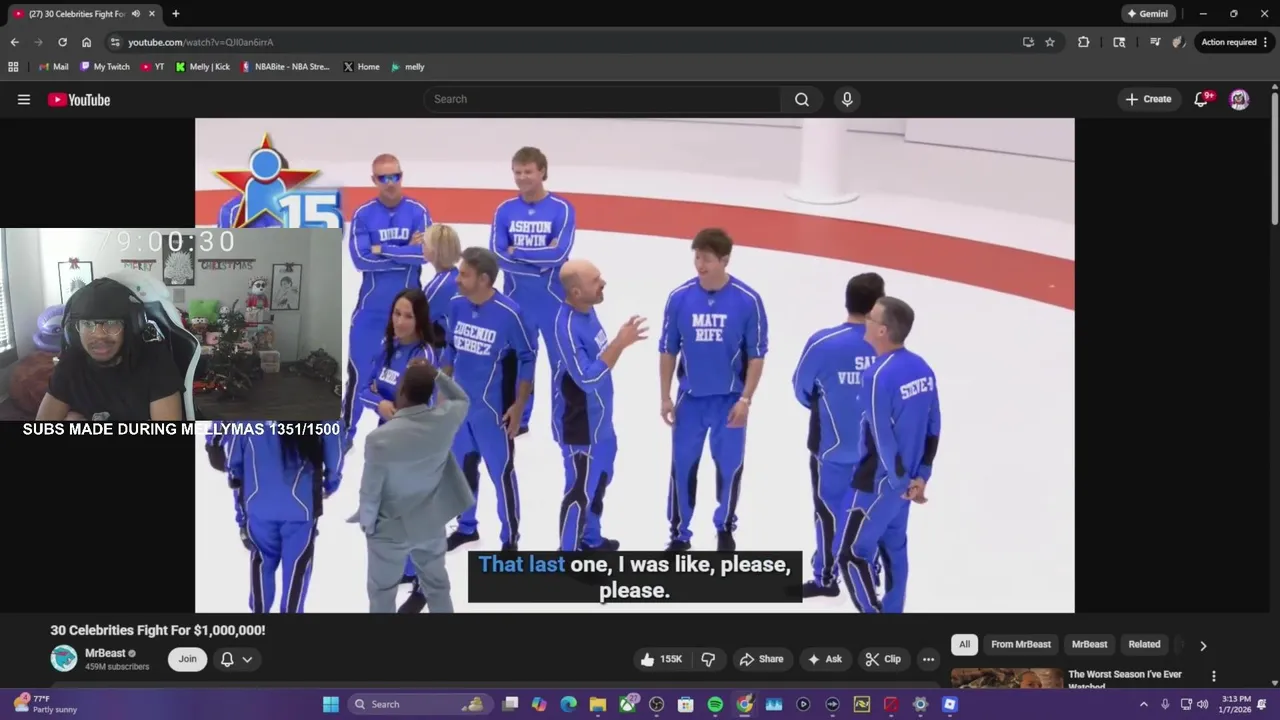Open options for The Worst Season video
This screenshot has height=720, width=1280.
[1214, 676]
